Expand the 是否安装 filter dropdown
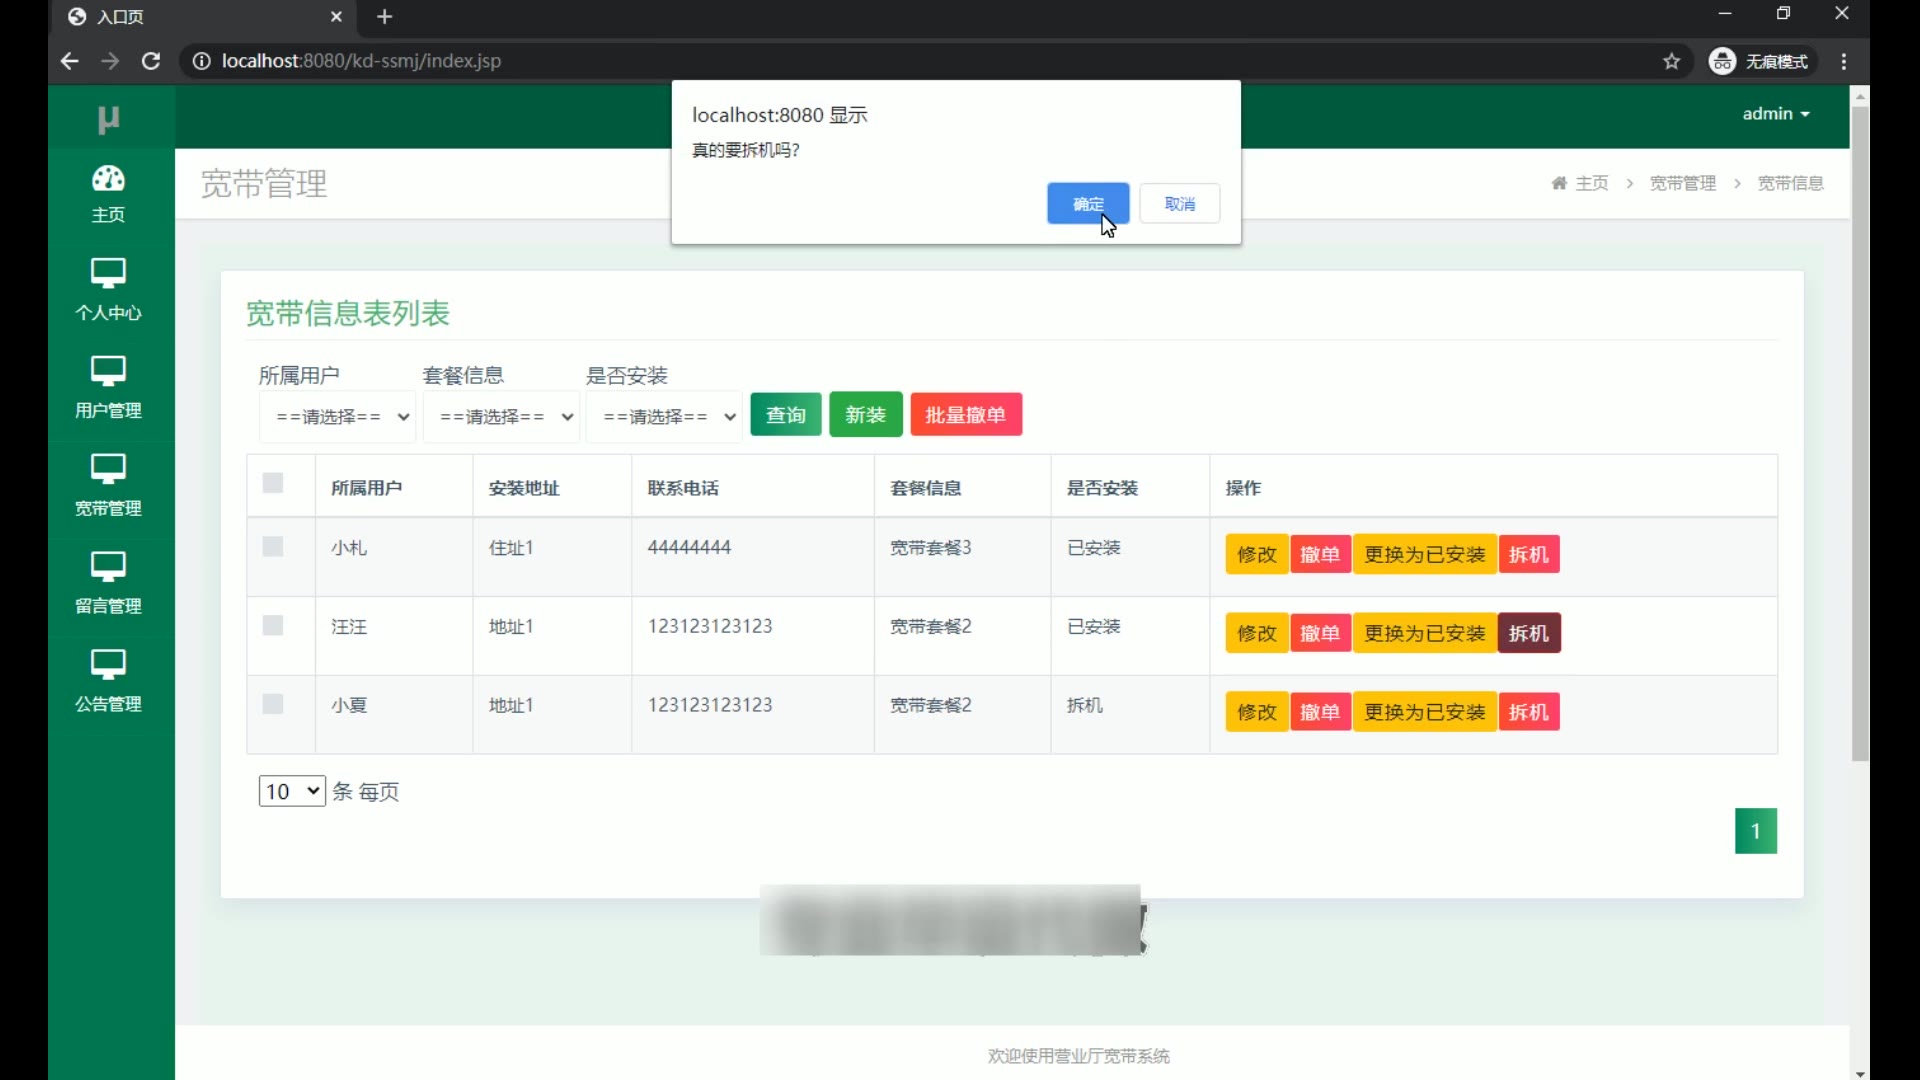 664,417
